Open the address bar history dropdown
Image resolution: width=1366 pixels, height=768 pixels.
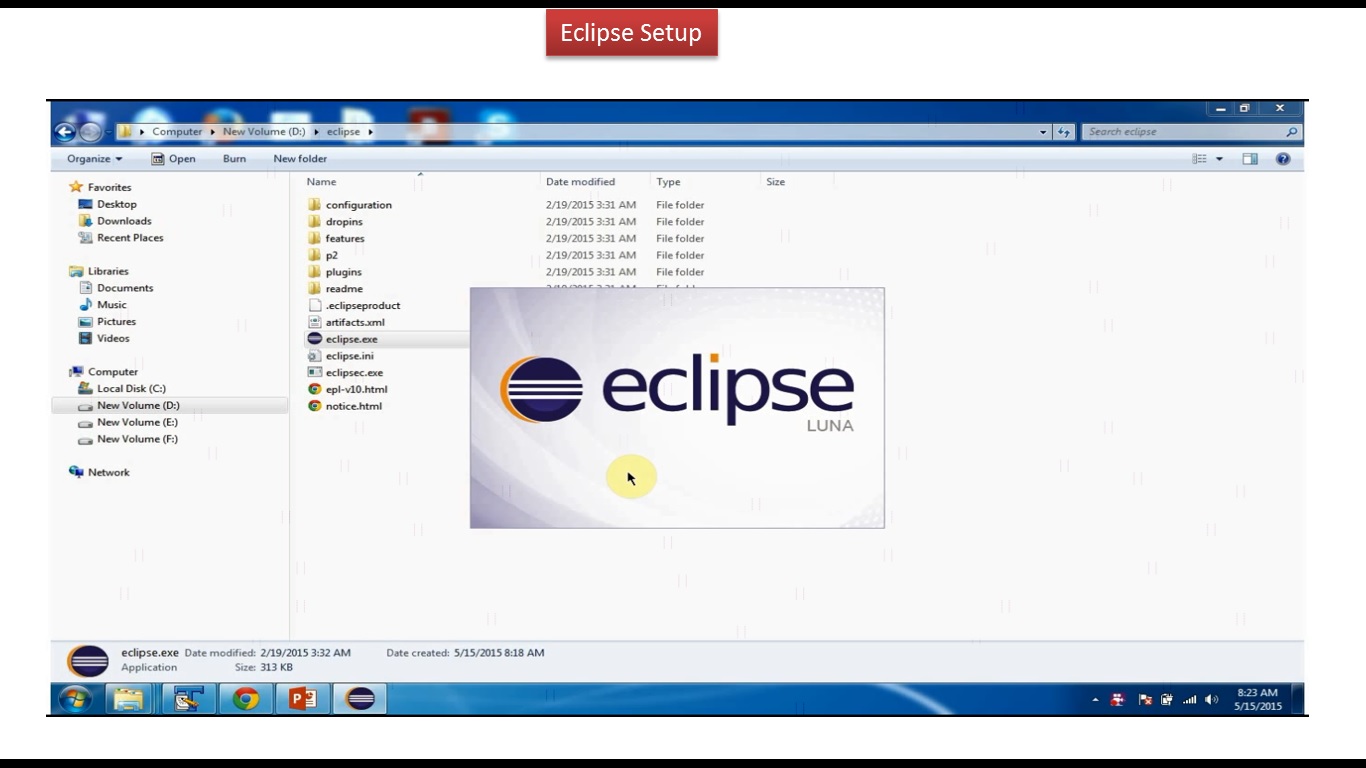click(1043, 132)
